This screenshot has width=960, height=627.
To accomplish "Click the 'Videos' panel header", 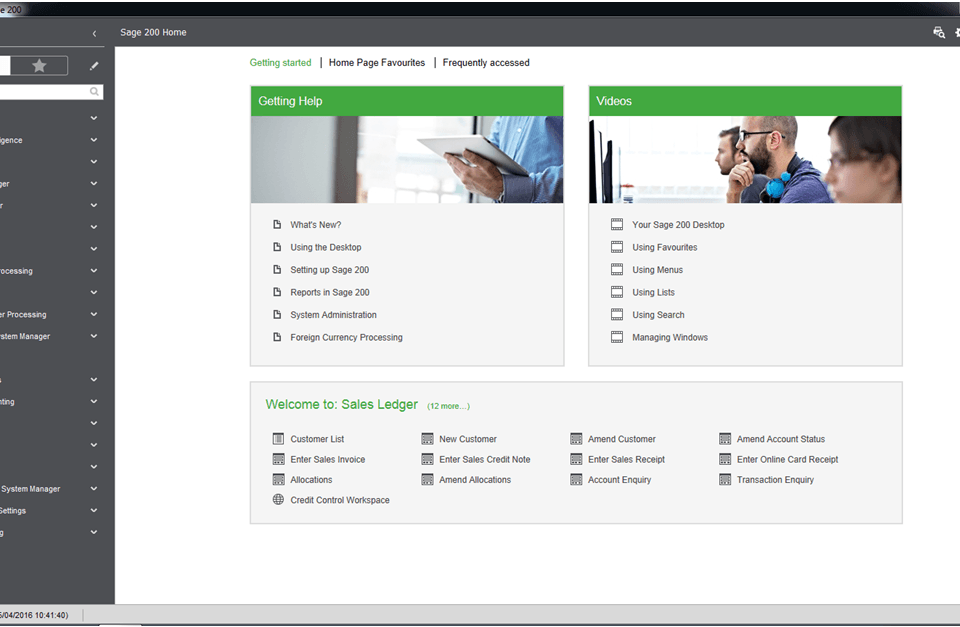I will (745, 101).
